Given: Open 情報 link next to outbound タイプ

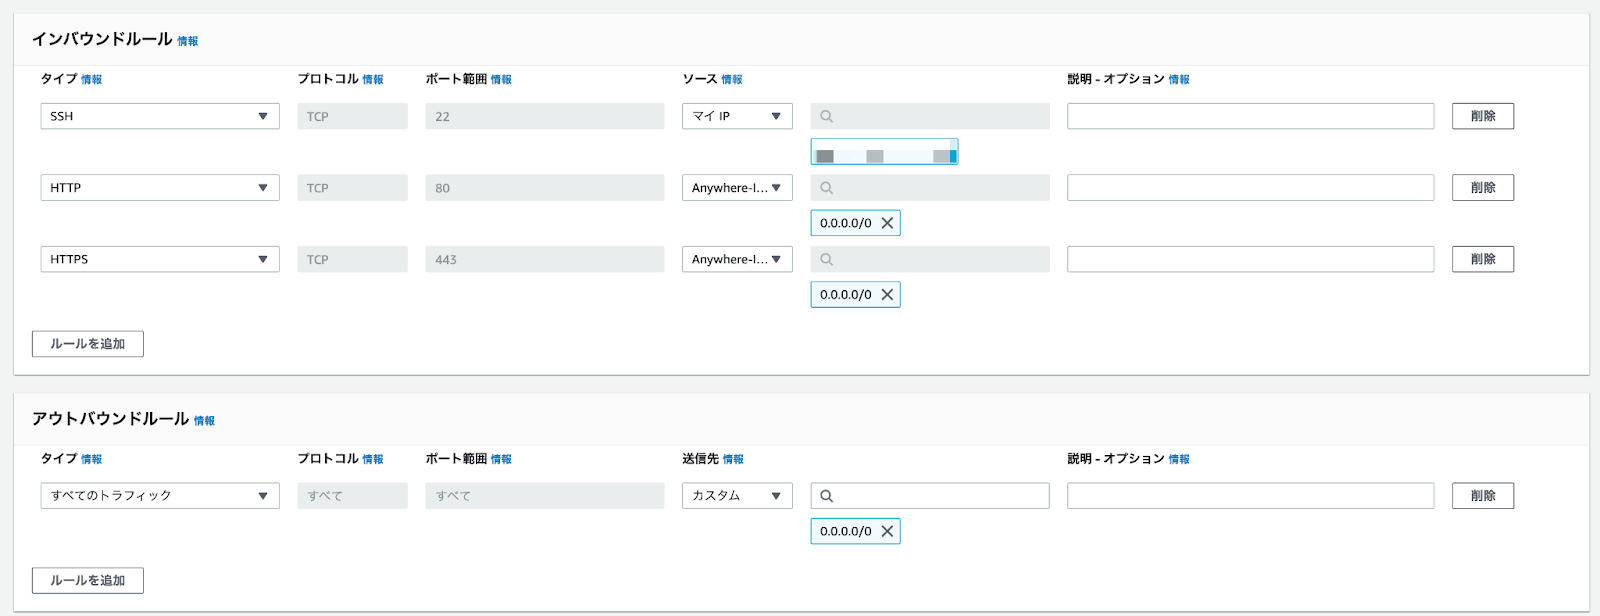Looking at the screenshot, I should coord(91,460).
